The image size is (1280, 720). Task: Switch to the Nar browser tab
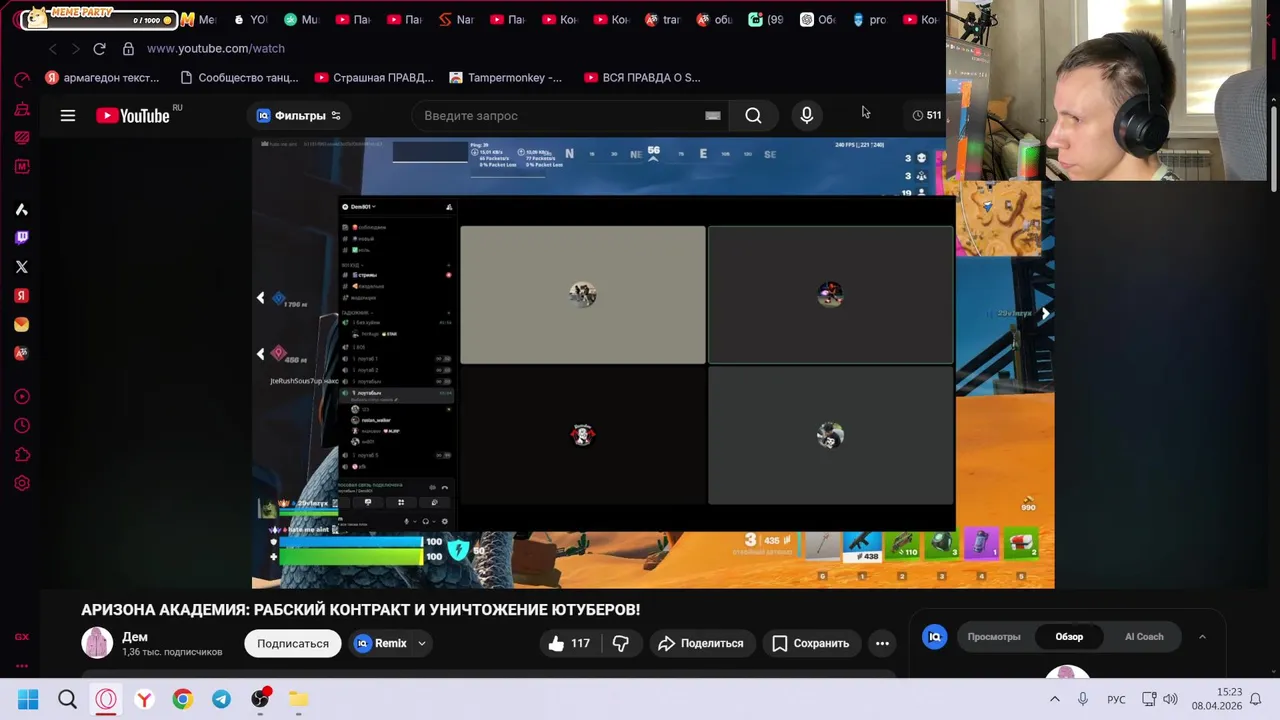456,19
